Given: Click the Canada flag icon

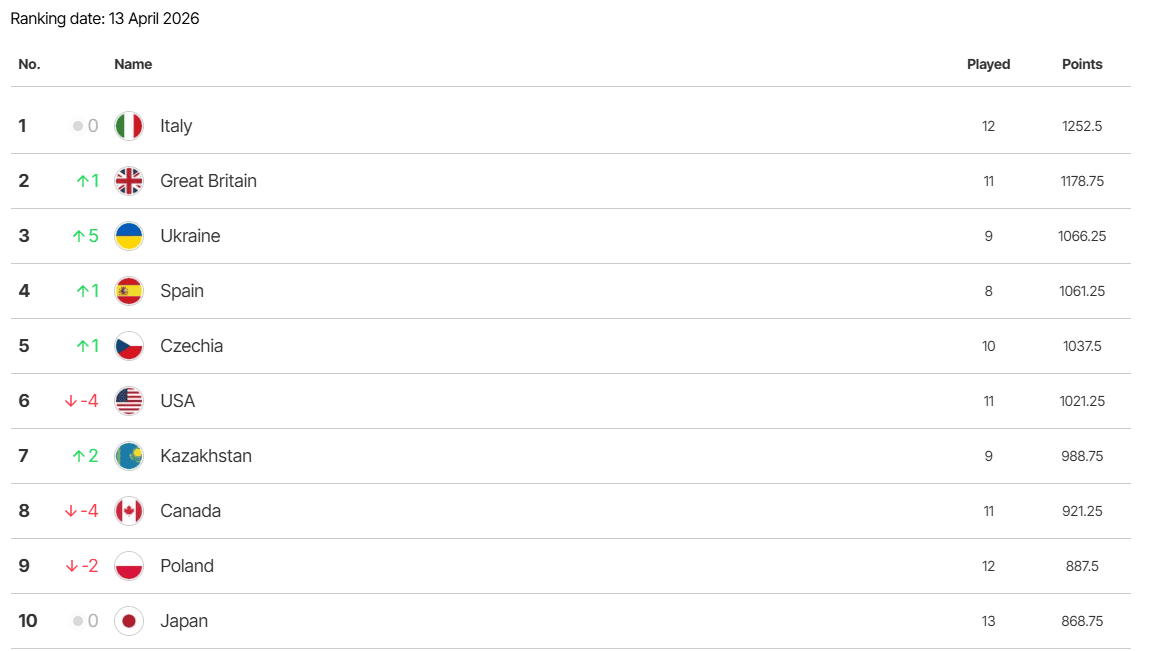Looking at the screenshot, I should pos(129,511).
